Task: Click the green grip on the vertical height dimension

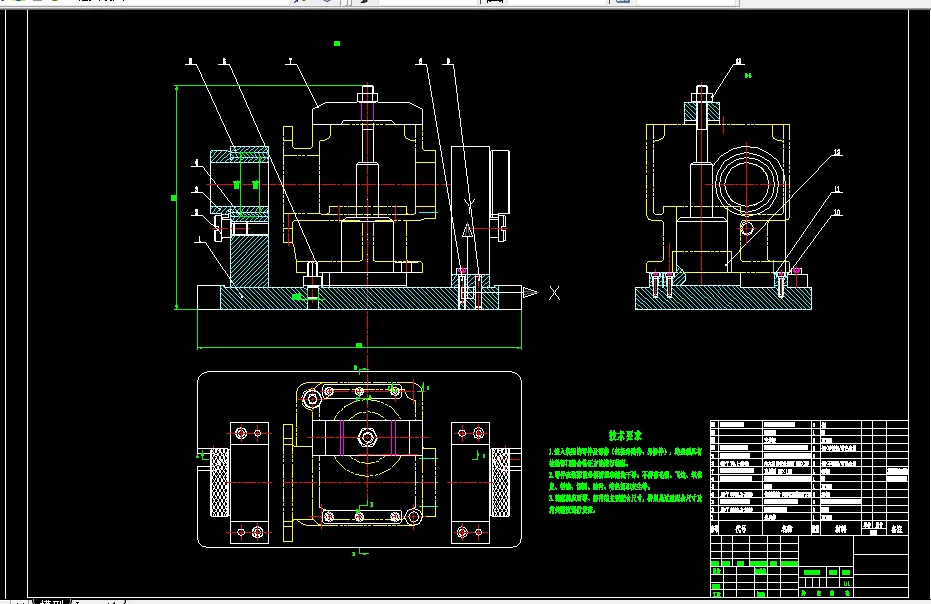Action: pyautogui.click(x=174, y=198)
